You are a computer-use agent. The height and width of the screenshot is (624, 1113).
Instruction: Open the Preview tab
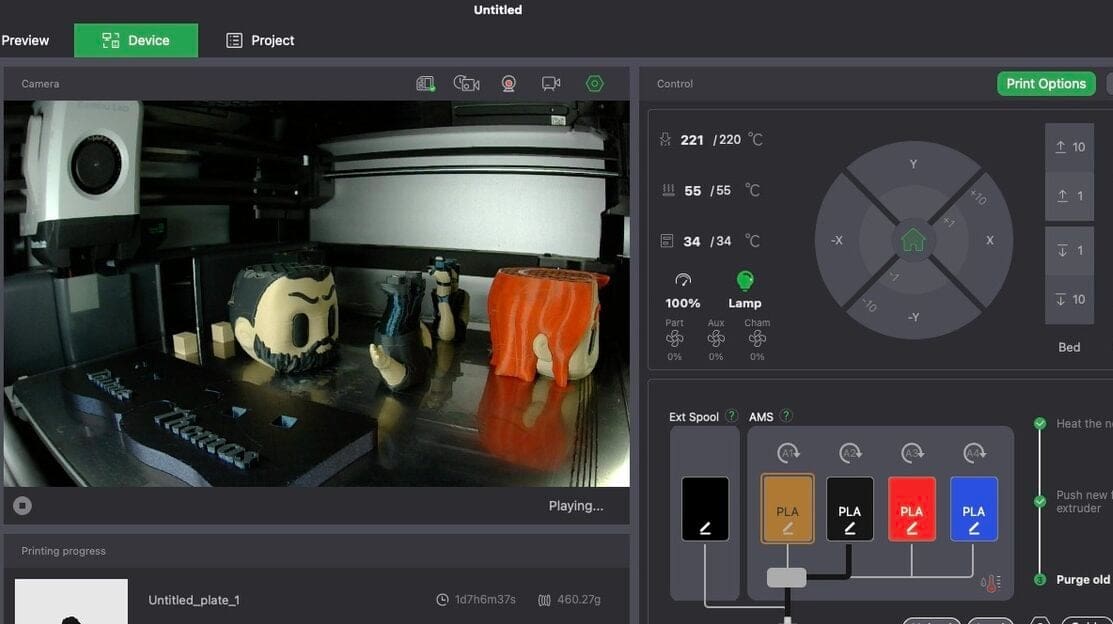(24, 40)
